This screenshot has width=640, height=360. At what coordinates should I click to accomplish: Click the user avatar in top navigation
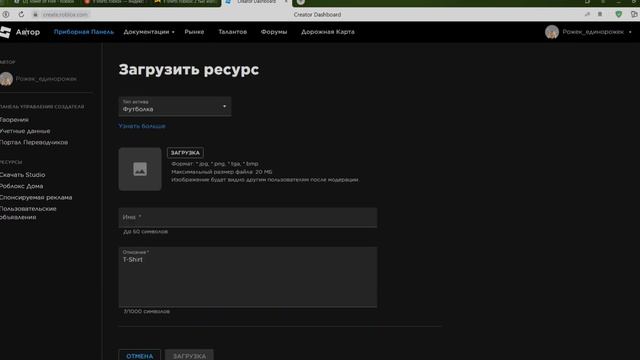[552, 32]
